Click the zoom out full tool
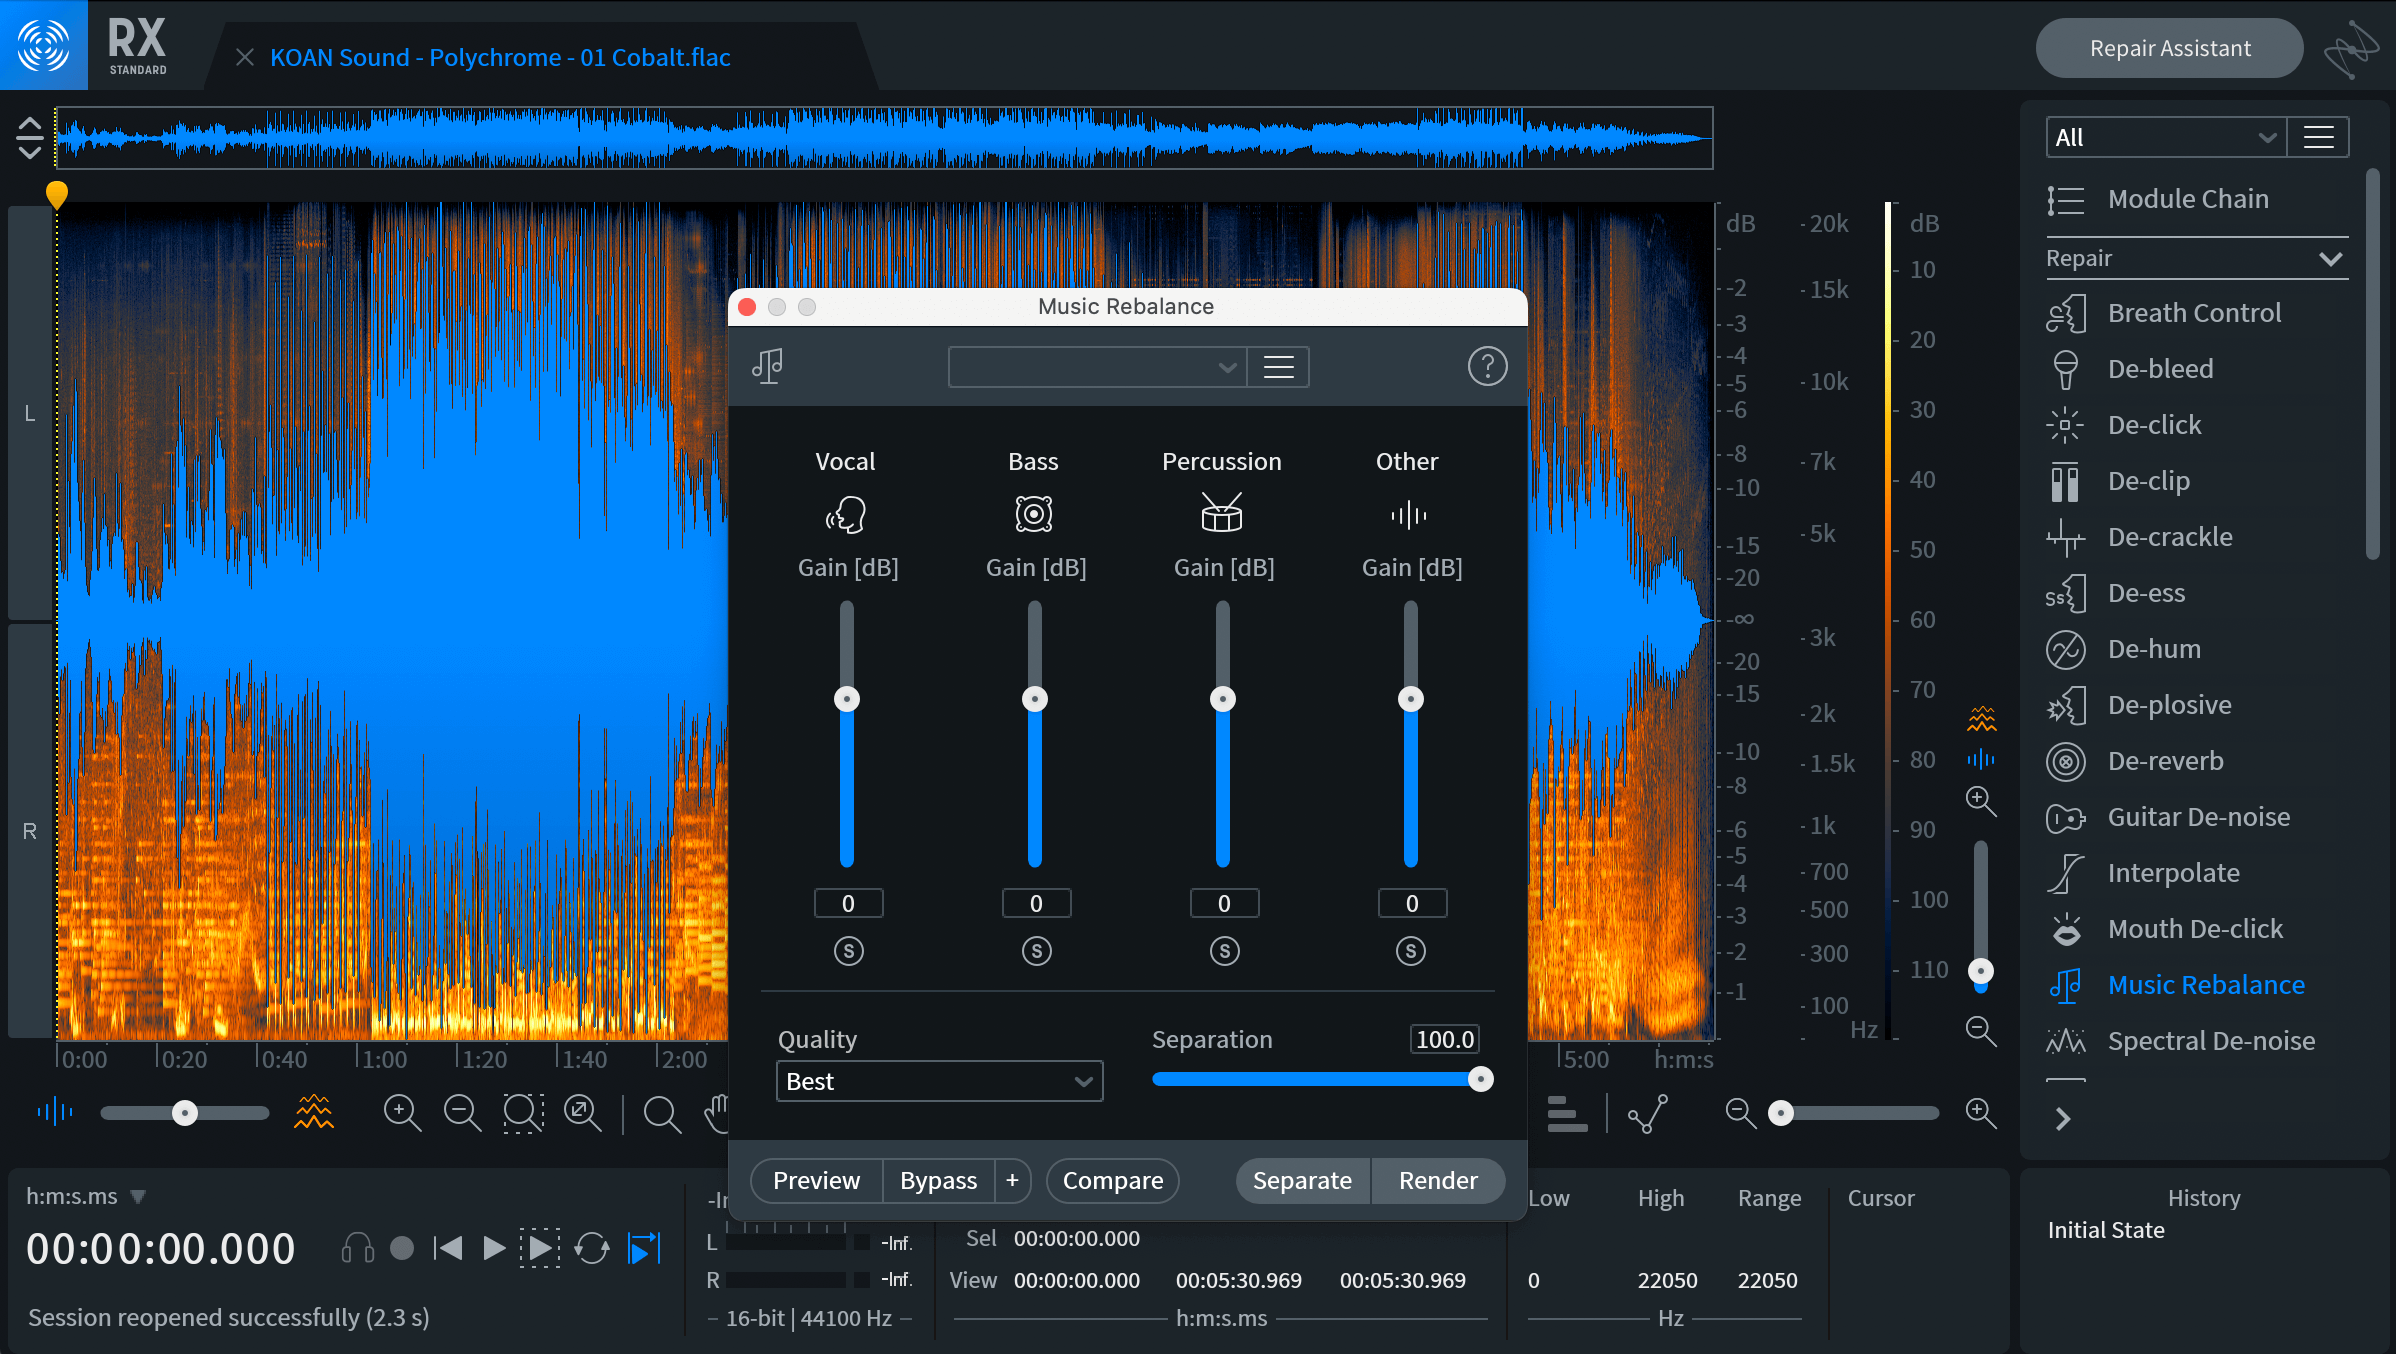The width and height of the screenshot is (2396, 1354). (583, 1112)
